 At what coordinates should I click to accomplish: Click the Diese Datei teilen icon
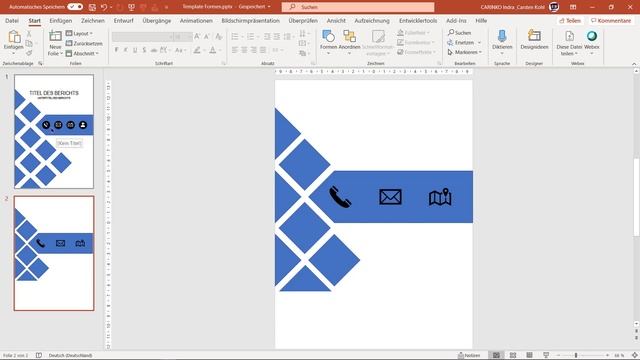point(569,36)
